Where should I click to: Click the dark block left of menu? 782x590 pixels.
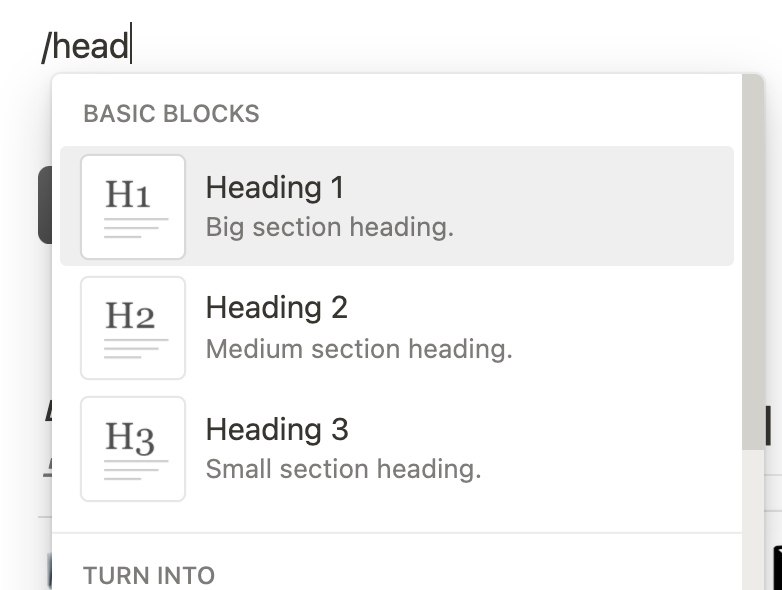click(45, 205)
